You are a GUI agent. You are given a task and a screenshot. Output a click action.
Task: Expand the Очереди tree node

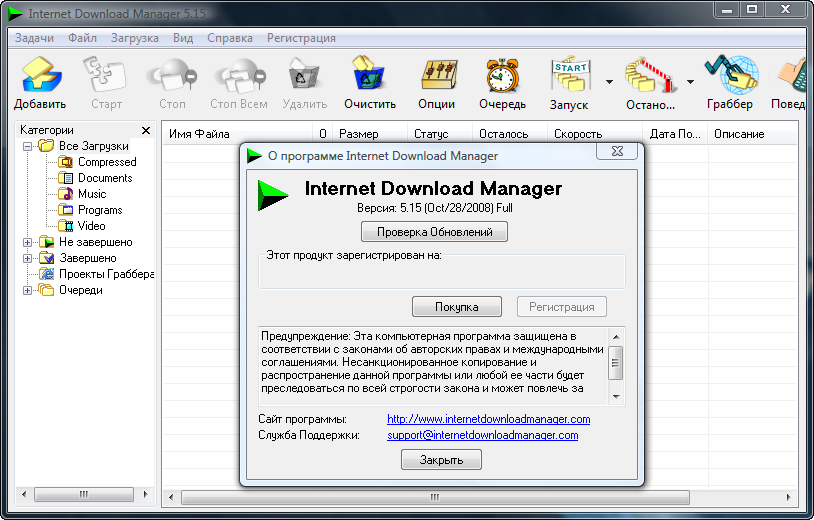click(x=27, y=291)
